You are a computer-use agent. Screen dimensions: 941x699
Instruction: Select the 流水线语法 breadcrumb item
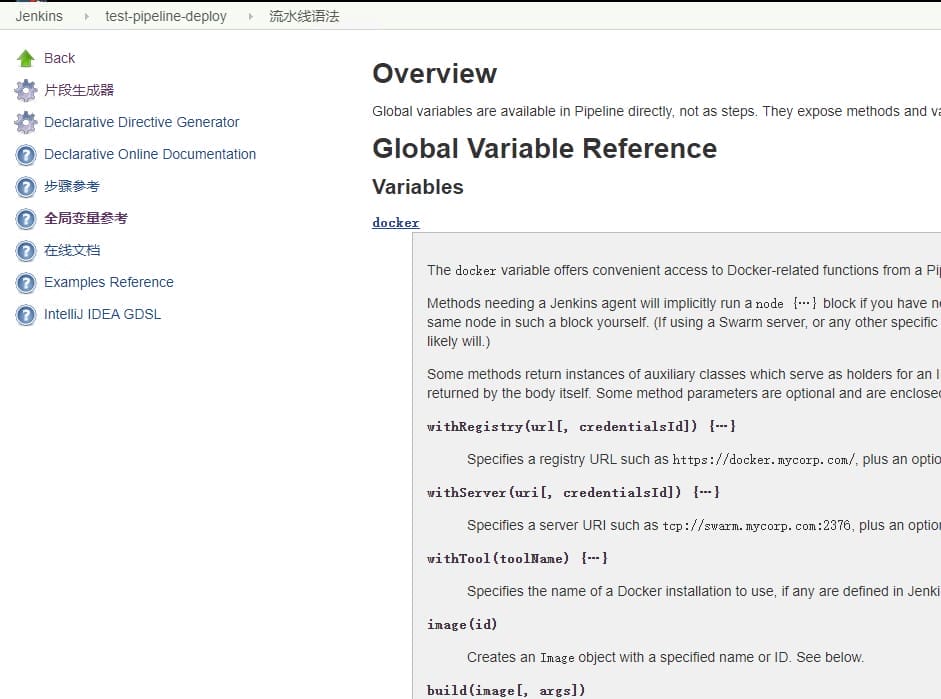(x=304, y=16)
